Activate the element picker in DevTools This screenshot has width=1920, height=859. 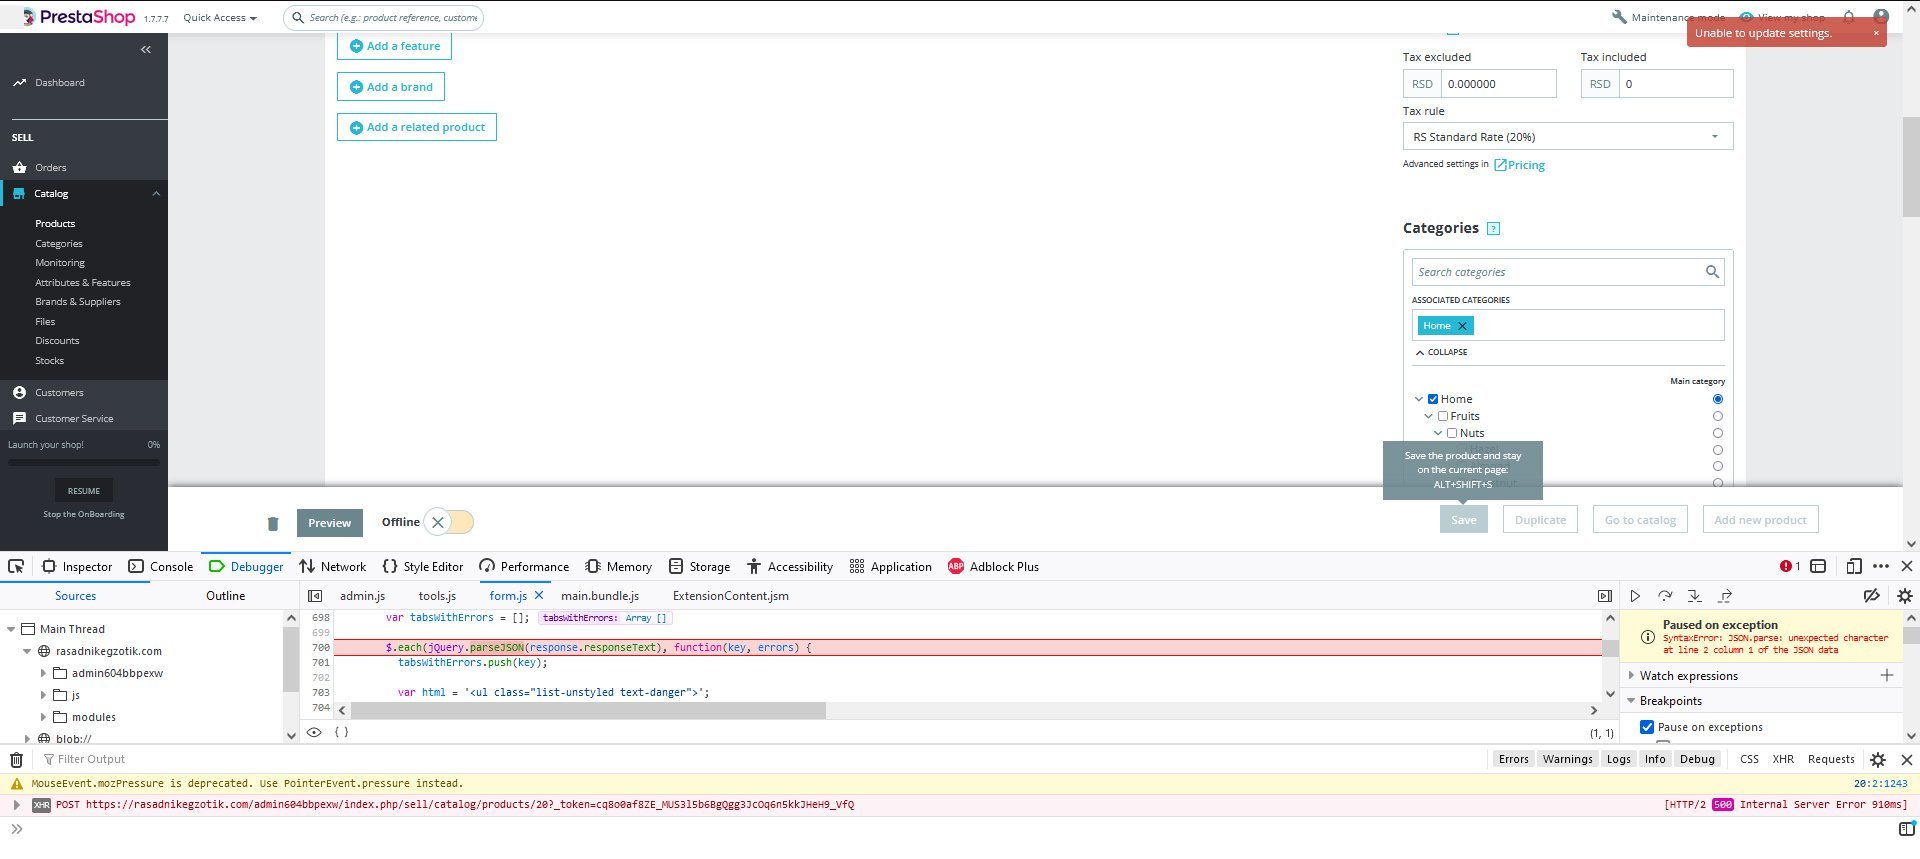click(x=16, y=566)
